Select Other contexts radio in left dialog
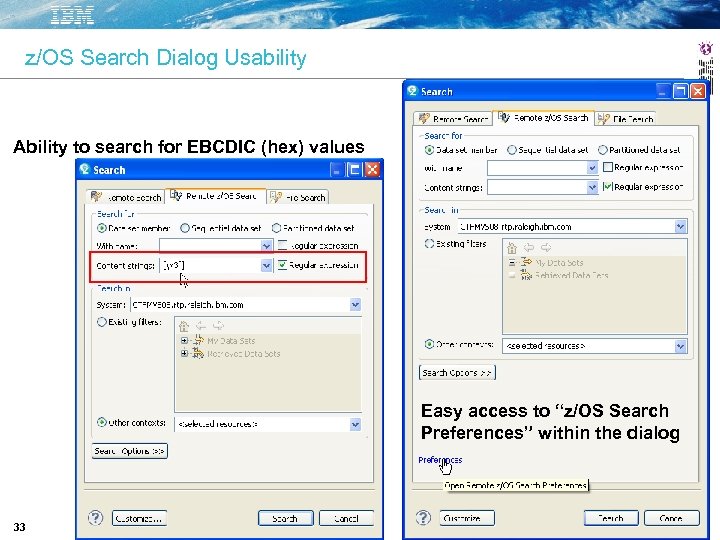 tap(101, 422)
